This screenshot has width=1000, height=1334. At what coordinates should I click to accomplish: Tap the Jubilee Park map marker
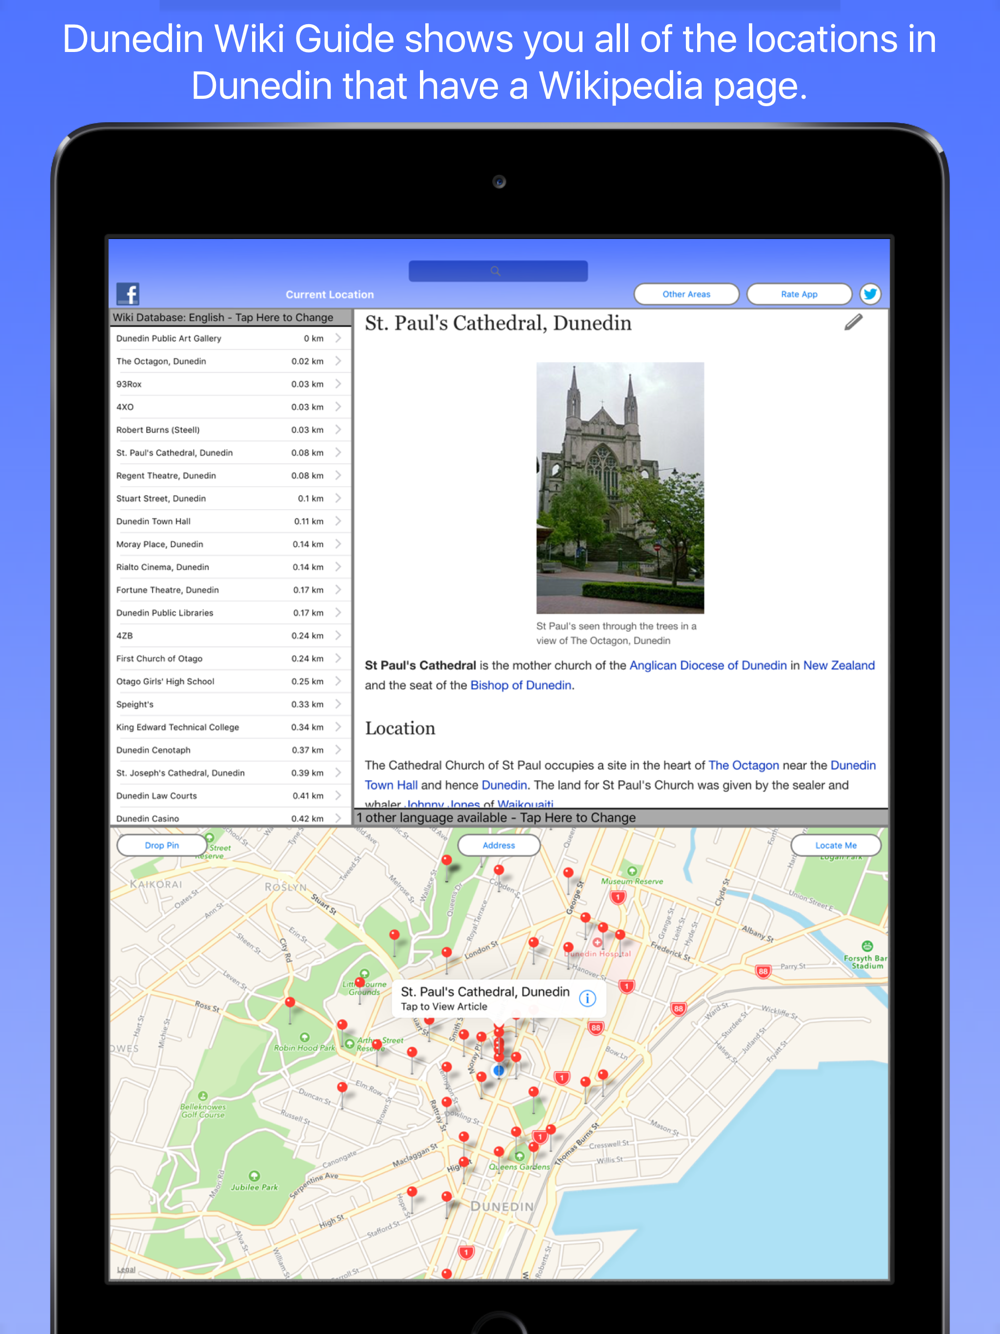pos(254,1176)
